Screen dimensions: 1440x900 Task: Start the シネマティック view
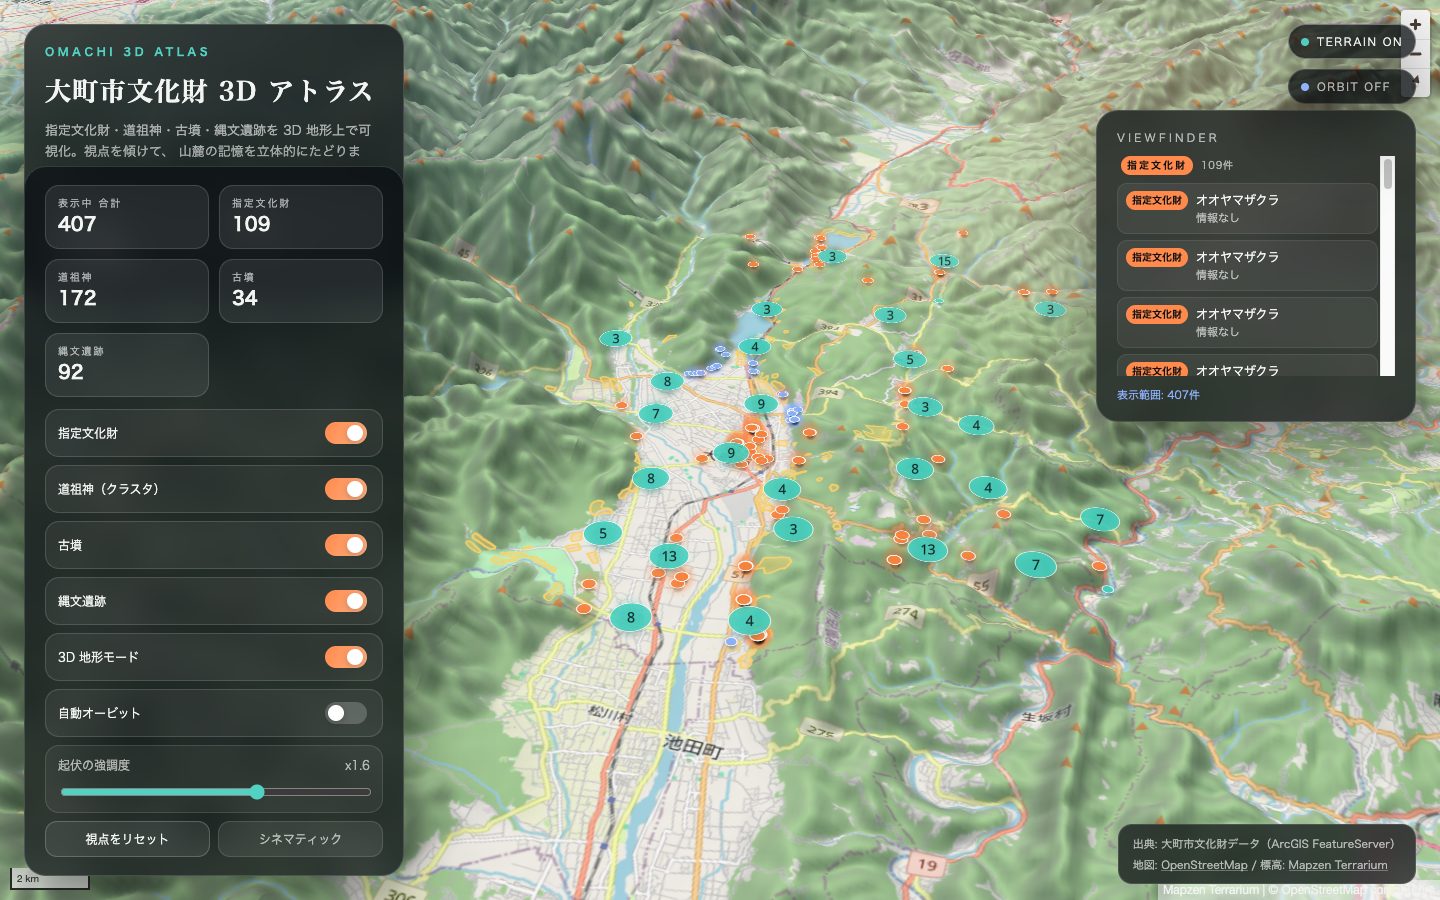point(300,839)
